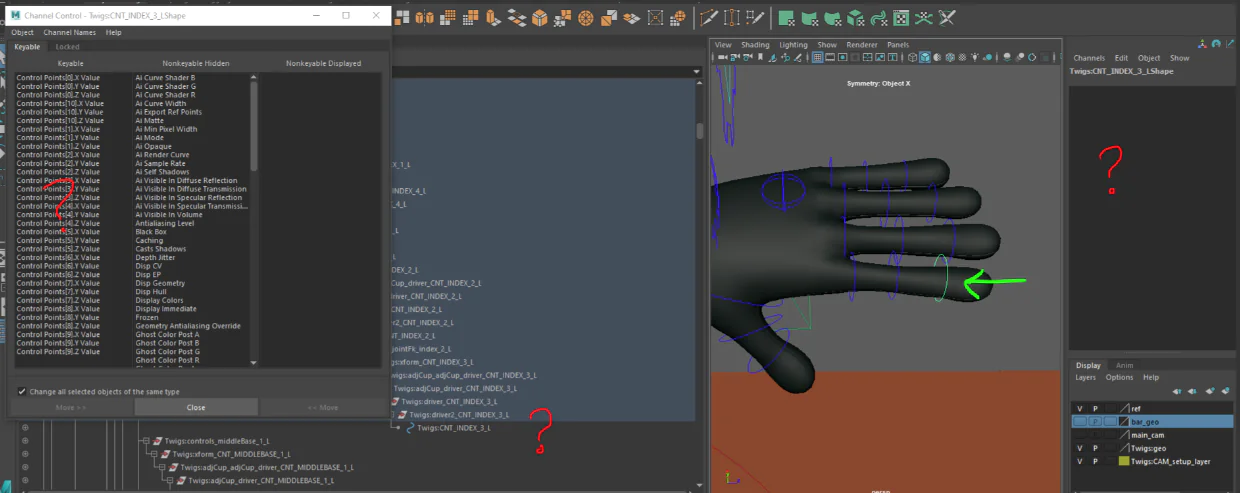The width and height of the screenshot is (1240, 493).
Task: Toggle visibility V of Twigs:CAM_setup_layer
Action: coord(1080,461)
